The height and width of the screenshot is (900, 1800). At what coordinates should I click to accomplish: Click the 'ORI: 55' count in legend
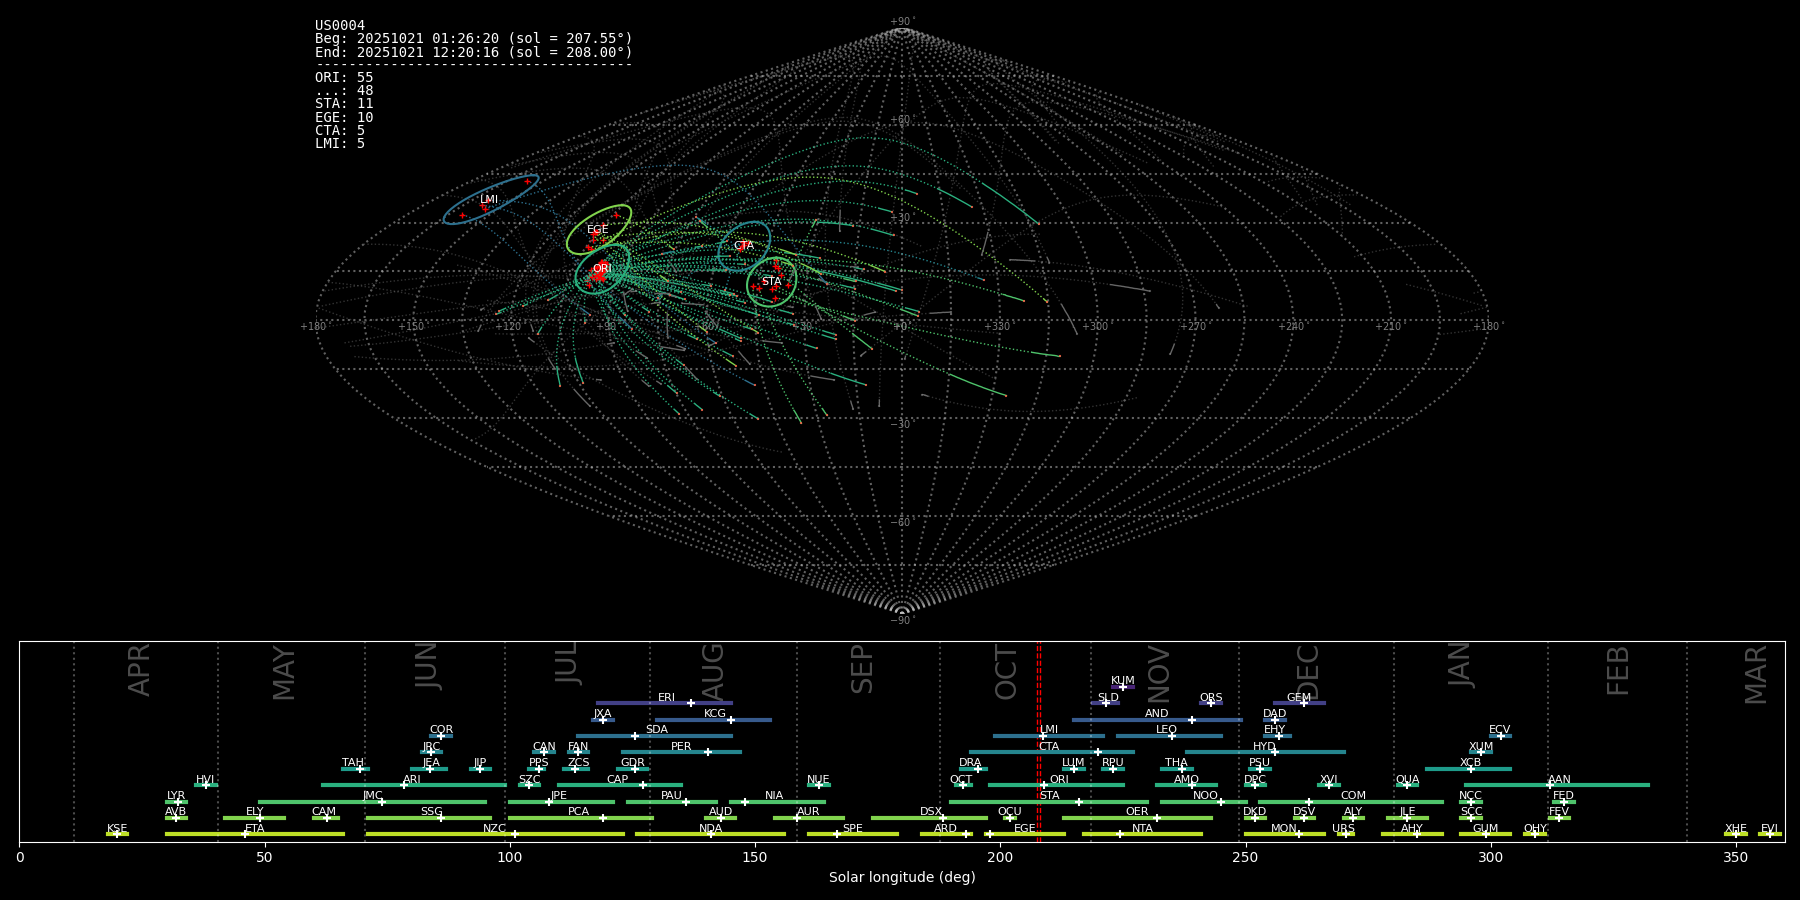(344, 78)
